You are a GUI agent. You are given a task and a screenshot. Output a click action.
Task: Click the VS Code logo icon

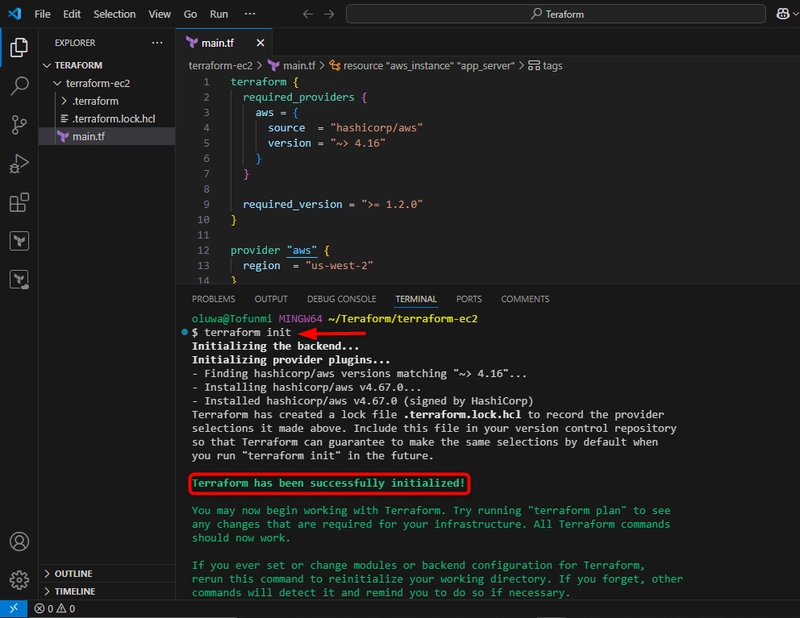coord(14,14)
